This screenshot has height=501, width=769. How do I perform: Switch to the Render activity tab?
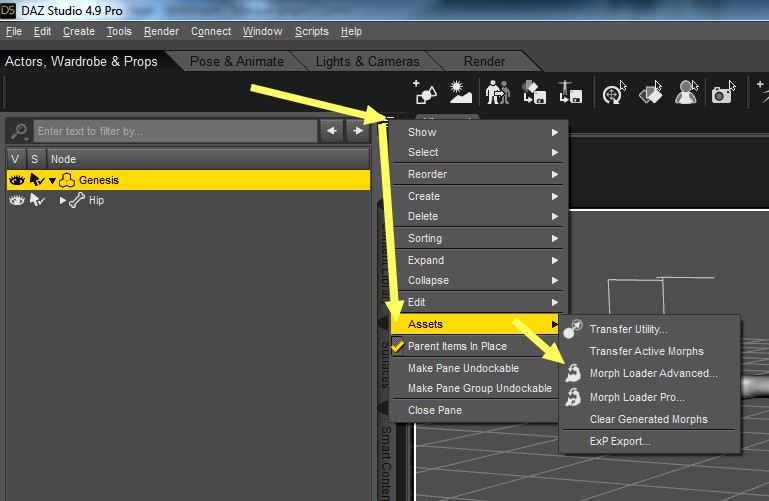(x=485, y=61)
